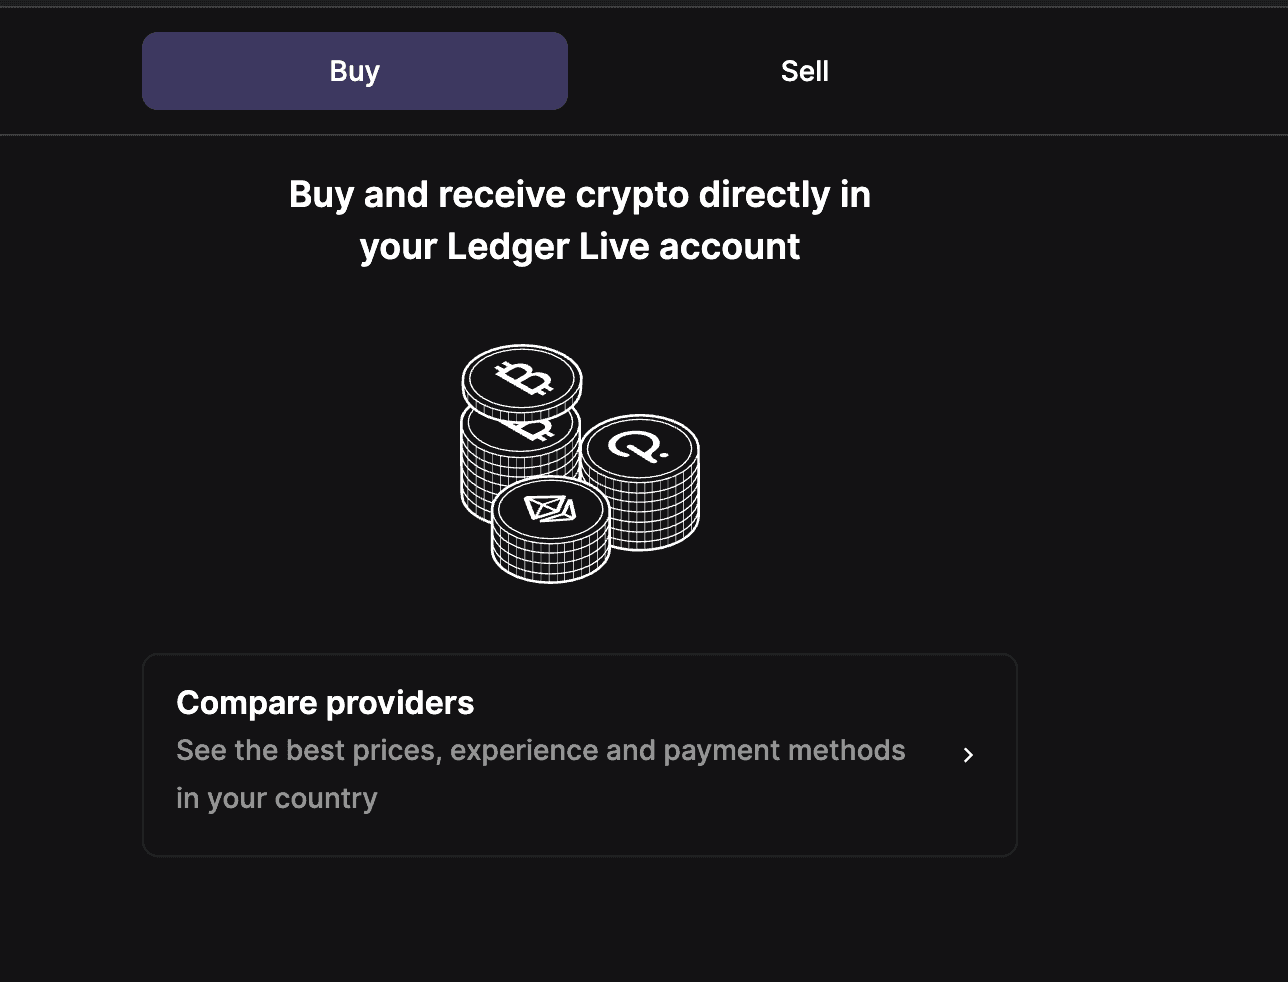Screen dimensions: 1288x982
Task: Click the "Compare providers" title text
Action: pos(325,703)
